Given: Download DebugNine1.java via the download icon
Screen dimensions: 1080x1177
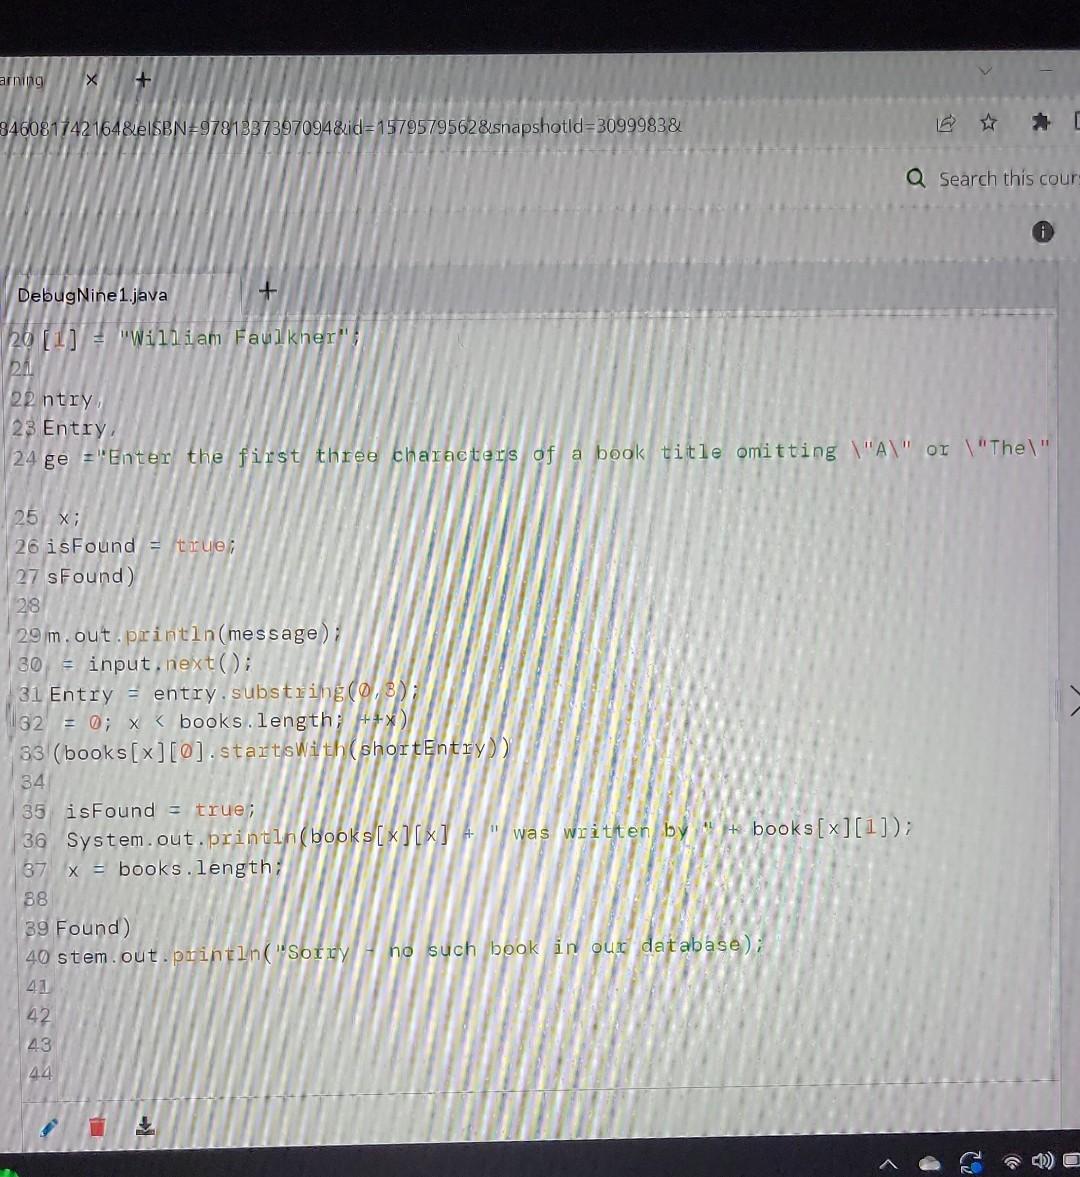Looking at the screenshot, I should 145,1127.
